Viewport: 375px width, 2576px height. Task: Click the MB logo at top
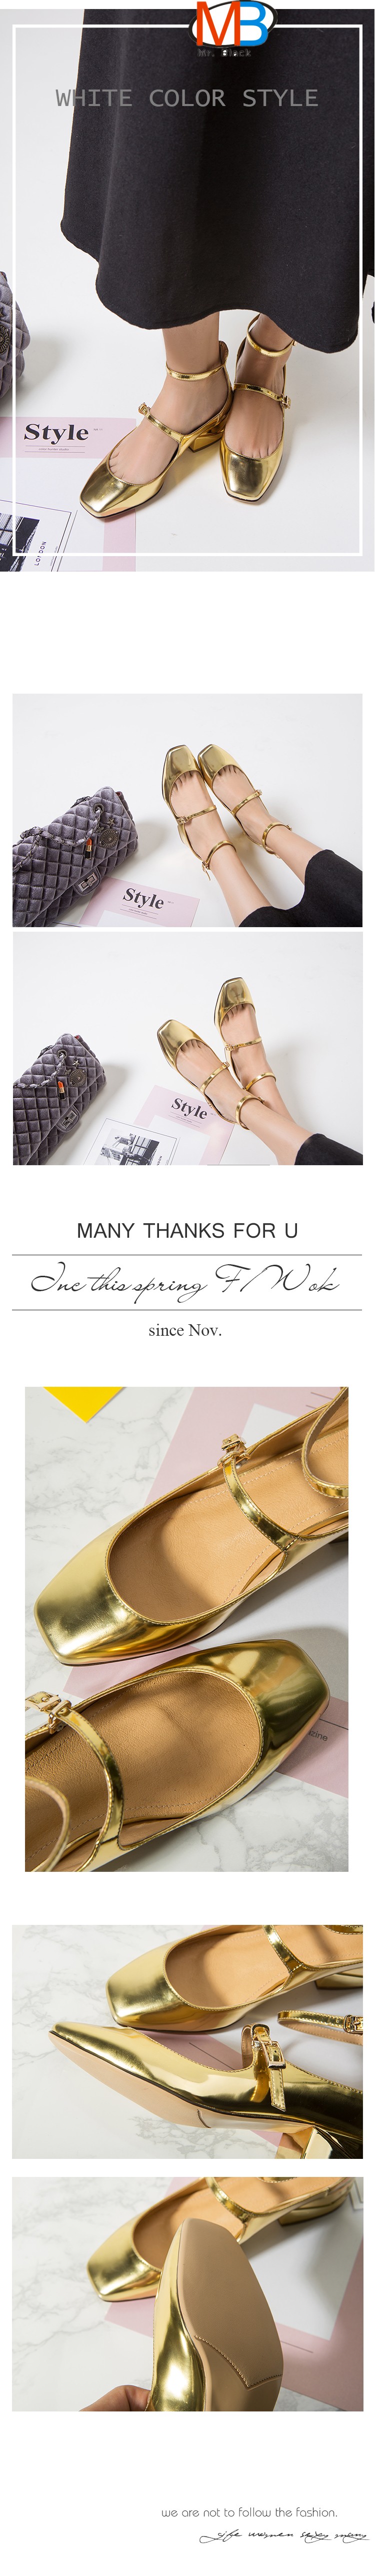229,27
